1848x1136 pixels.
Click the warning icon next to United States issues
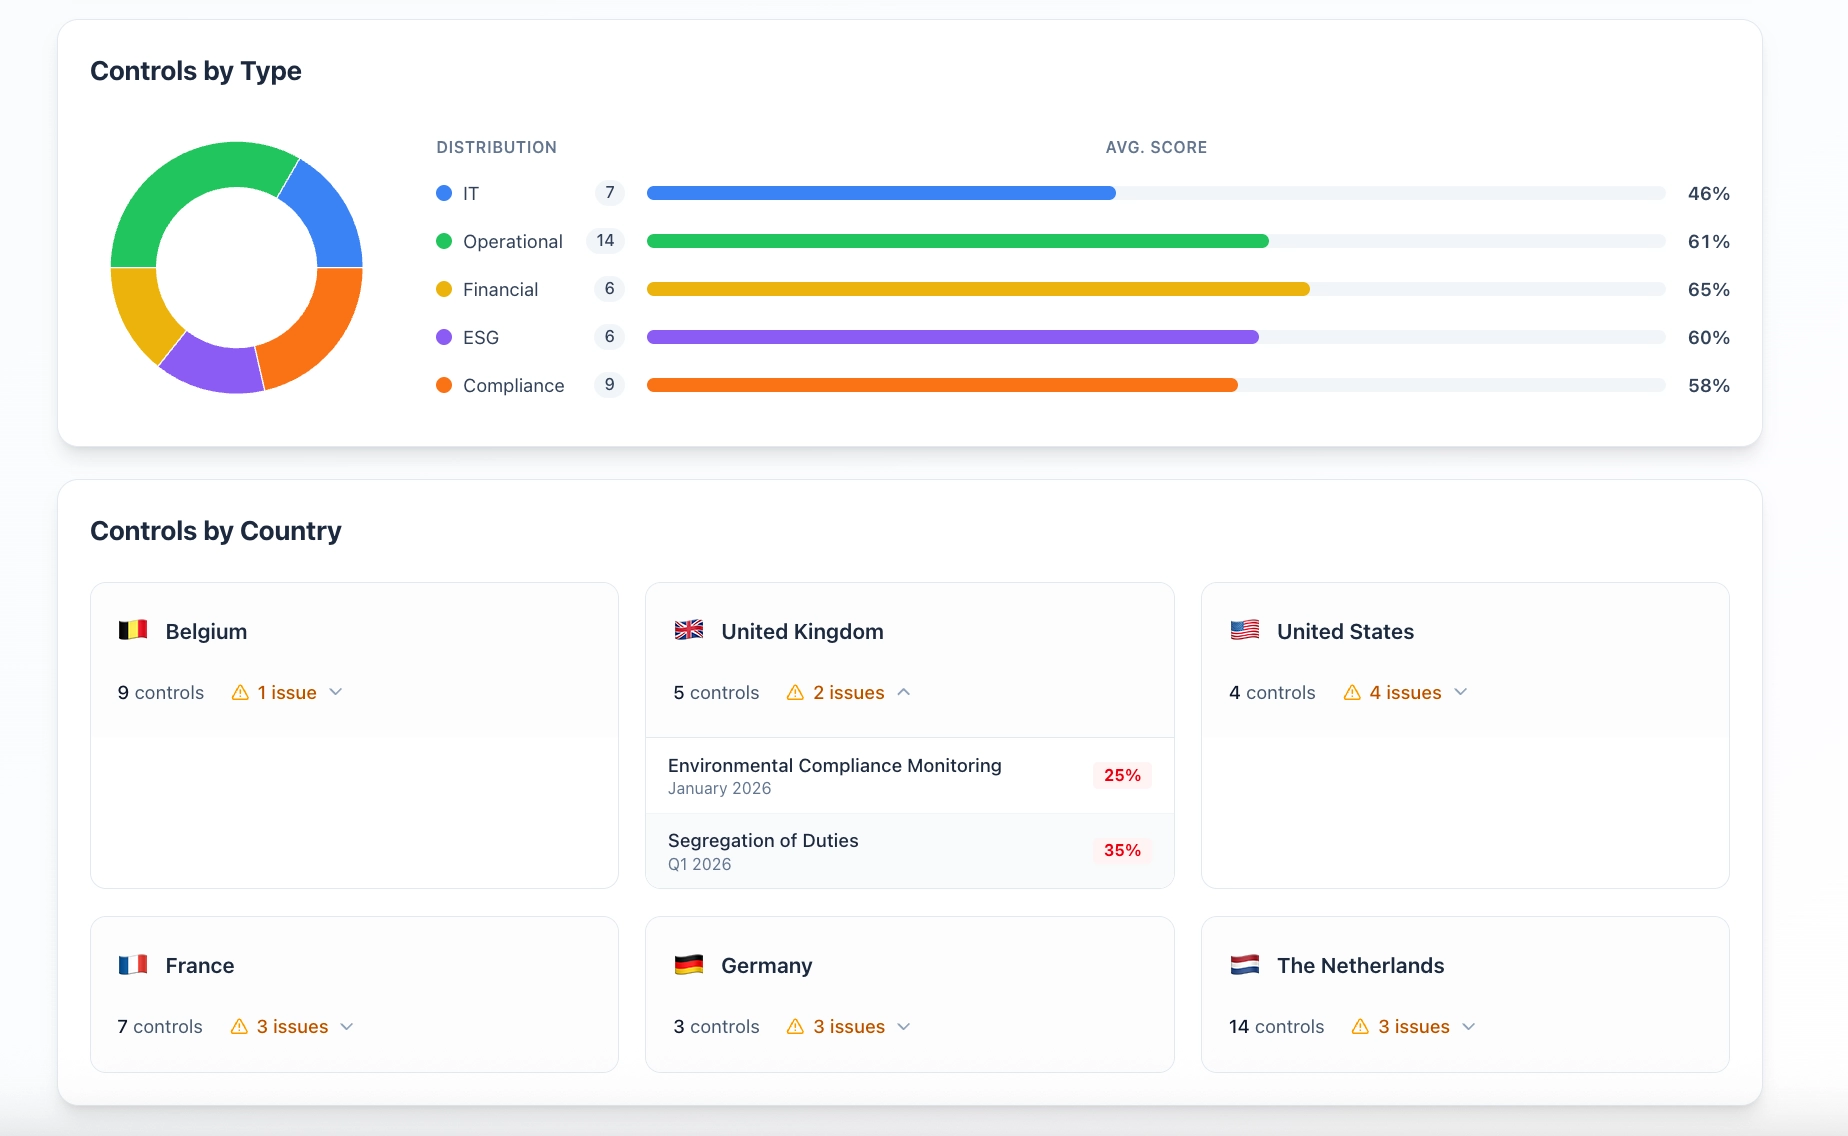(x=1352, y=692)
